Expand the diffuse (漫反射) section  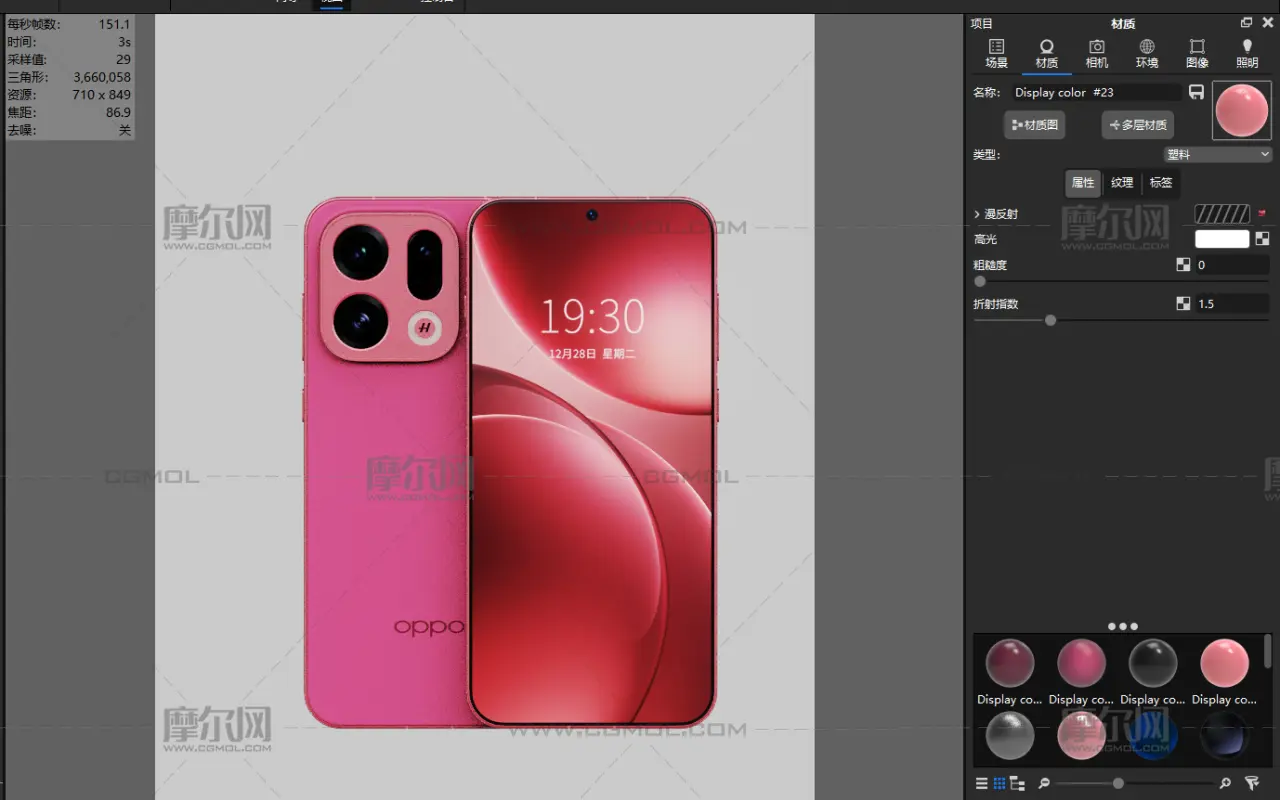(977, 214)
